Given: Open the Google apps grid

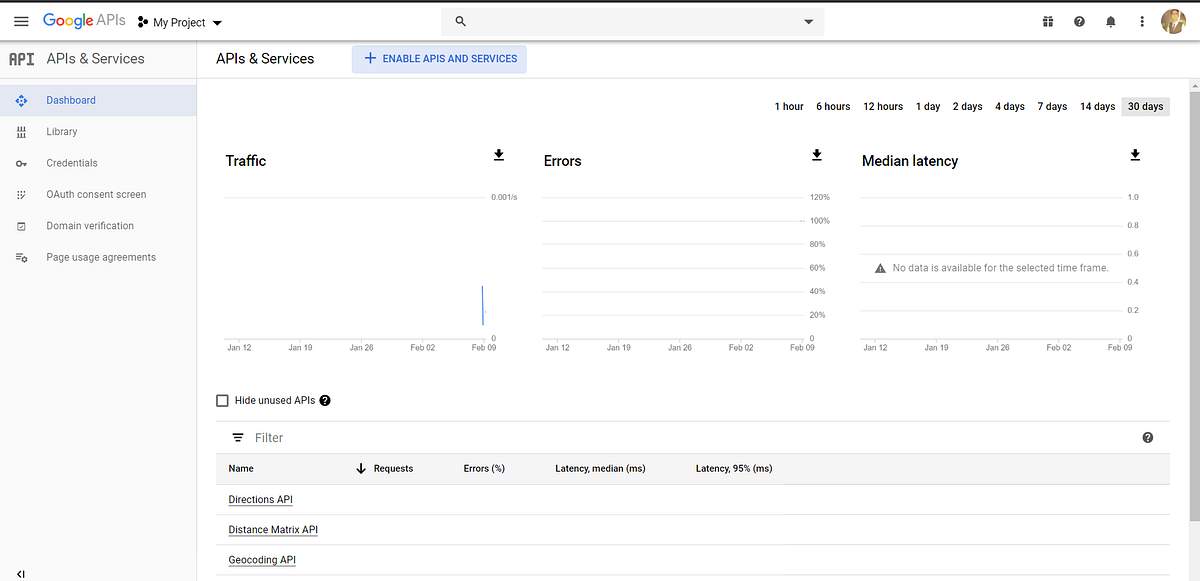Looking at the screenshot, I should pyautogui.click(x=1047, y=21).
